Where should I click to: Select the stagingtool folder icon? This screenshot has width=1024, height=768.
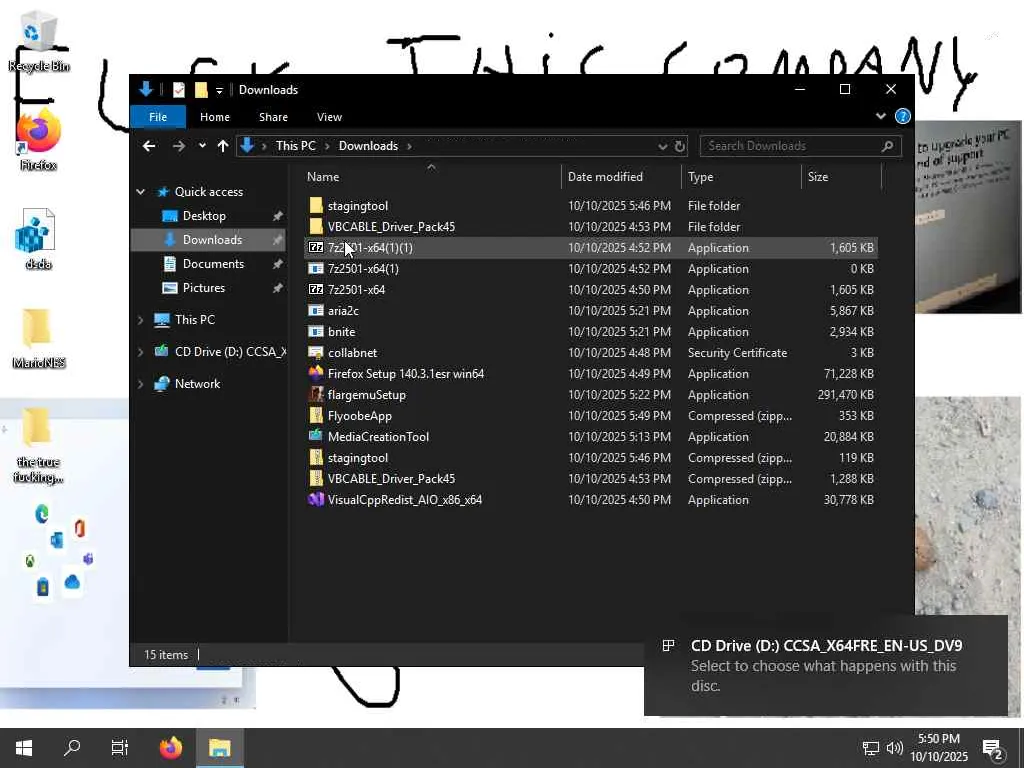[316, 206]
